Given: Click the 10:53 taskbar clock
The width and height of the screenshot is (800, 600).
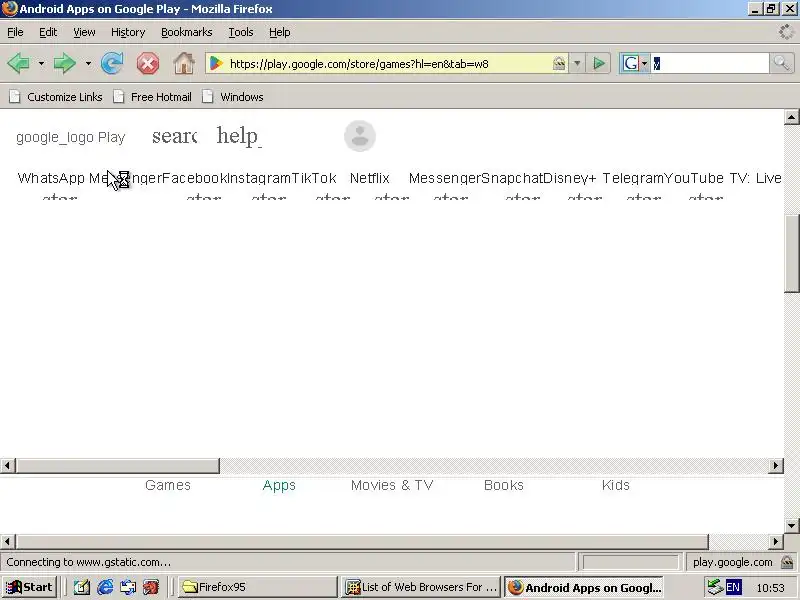Looking at the screenshot, I should [x=770, y=588].
